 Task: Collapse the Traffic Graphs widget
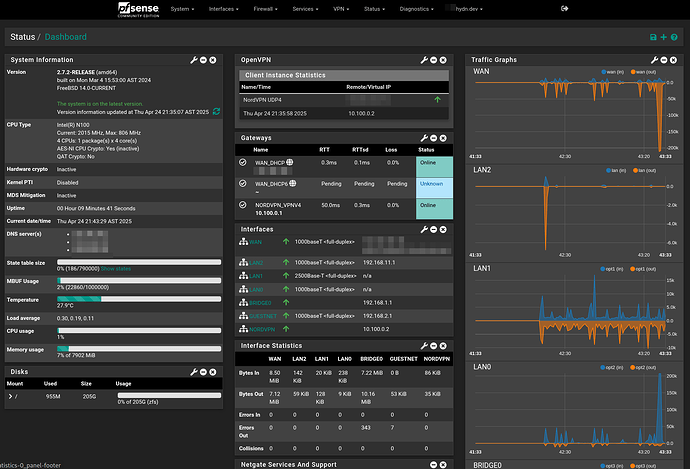click(x=664, y=60)
